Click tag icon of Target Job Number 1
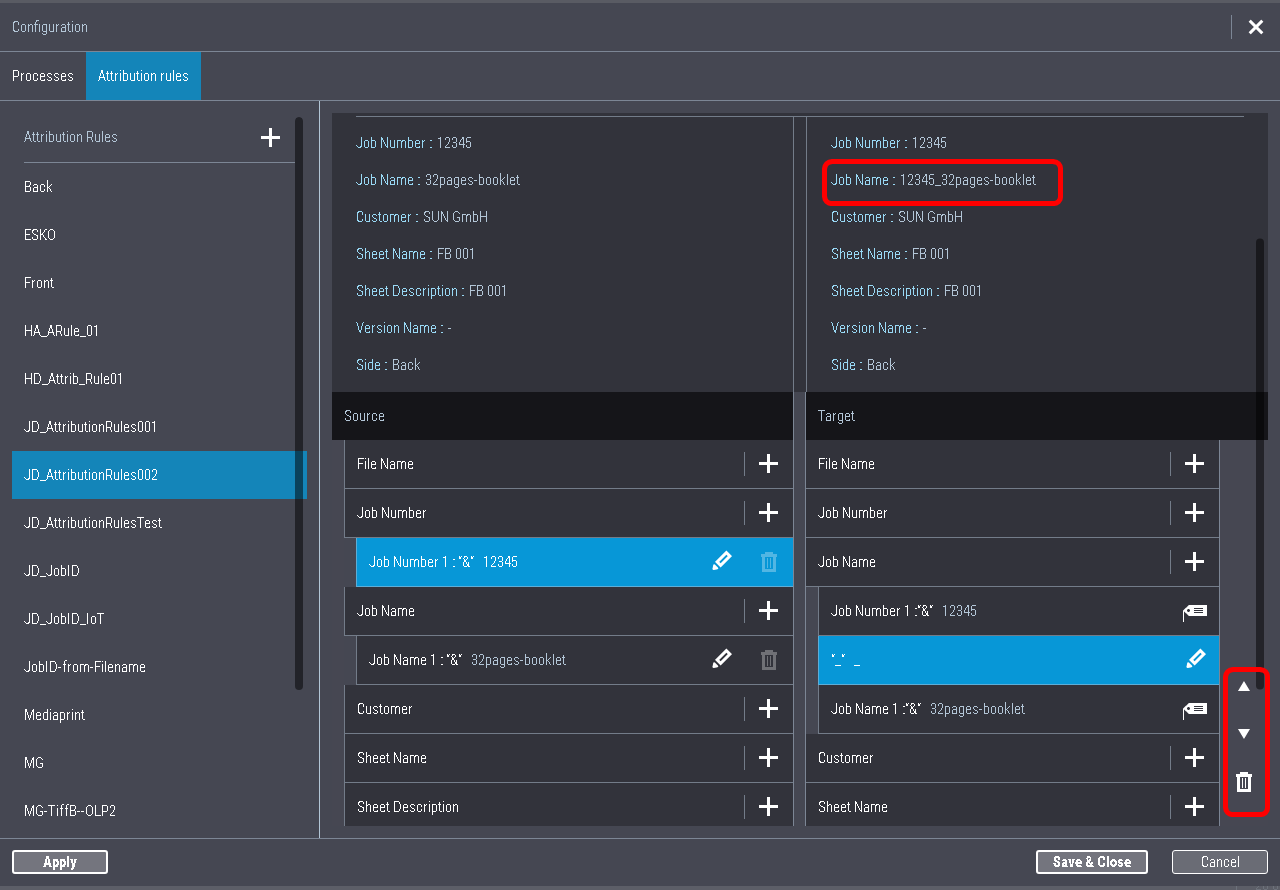The image size is (1280, 890). click(1195, 611)
